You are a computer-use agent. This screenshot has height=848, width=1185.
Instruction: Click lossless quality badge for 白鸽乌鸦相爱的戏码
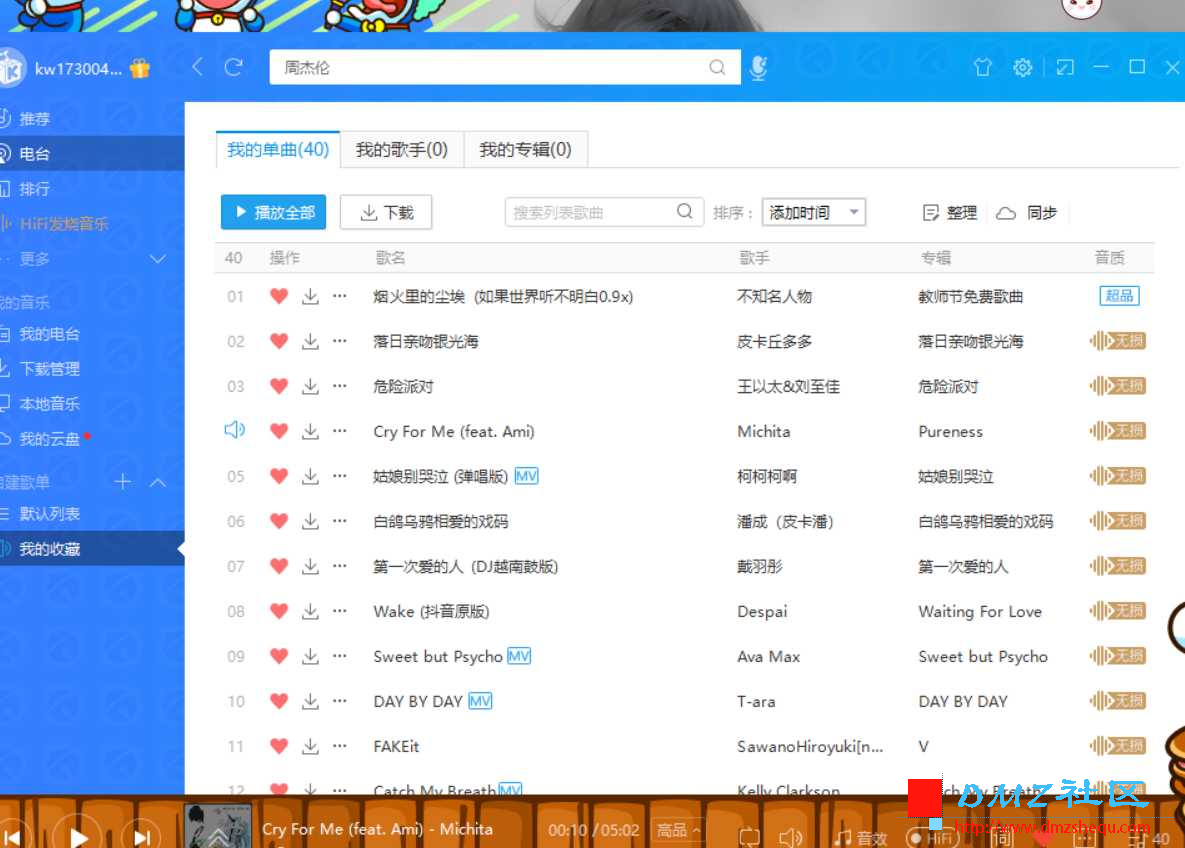tap(1118, 521)
